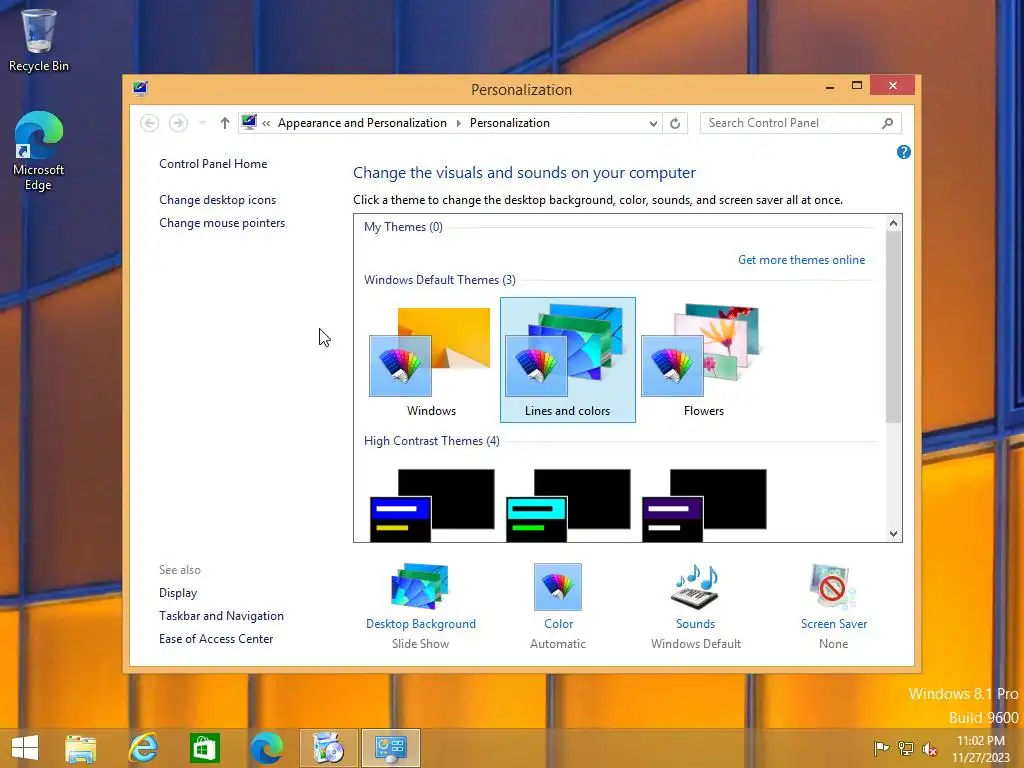Click the Personalization breadcrumb segment
Viewport: 1024px width, 768px height.
509,123
